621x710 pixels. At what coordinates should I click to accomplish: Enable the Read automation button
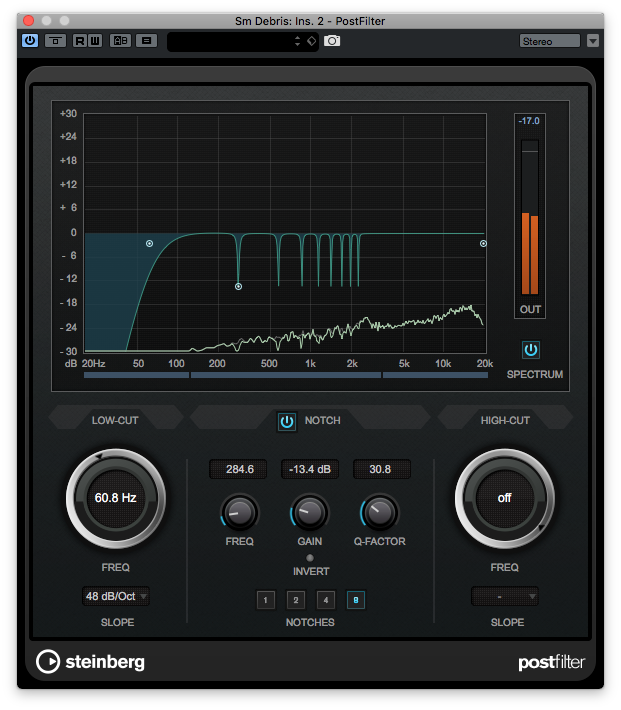(x=80, y=41)
